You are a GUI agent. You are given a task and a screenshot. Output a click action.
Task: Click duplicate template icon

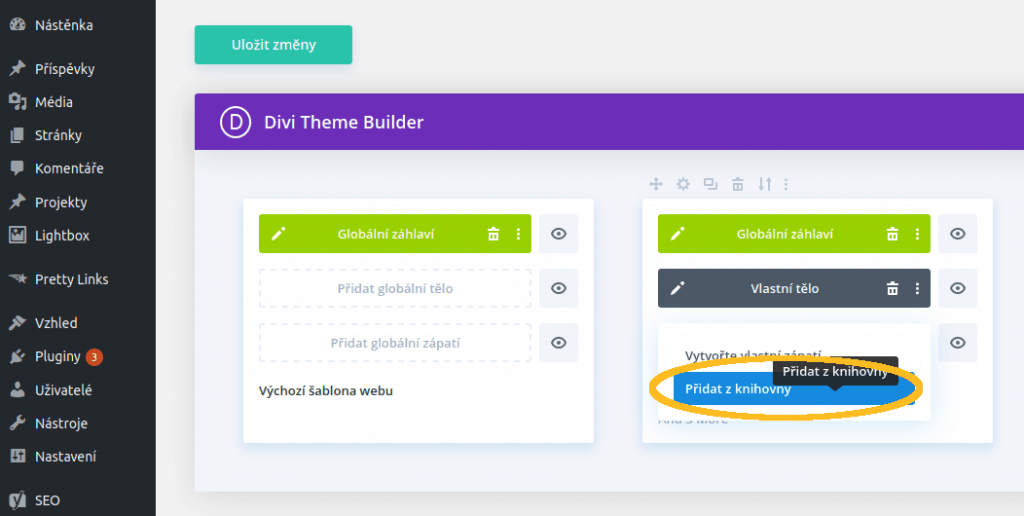click(711, 184)
